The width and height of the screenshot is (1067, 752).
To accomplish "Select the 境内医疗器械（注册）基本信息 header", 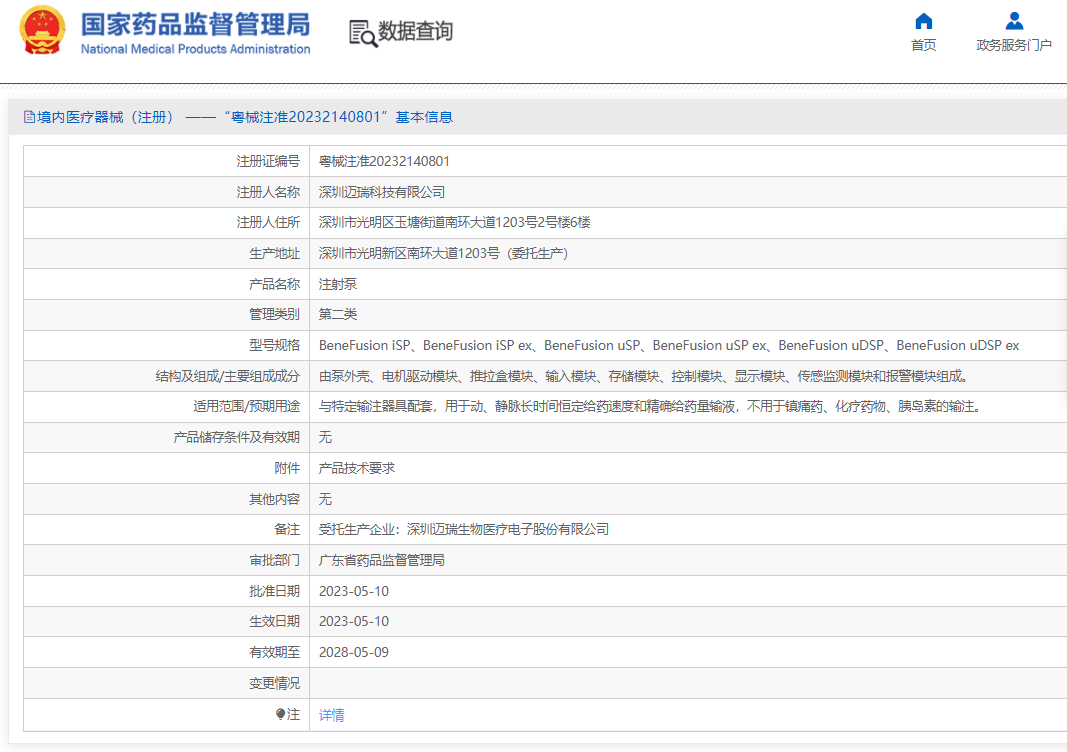I will [238, 117].
